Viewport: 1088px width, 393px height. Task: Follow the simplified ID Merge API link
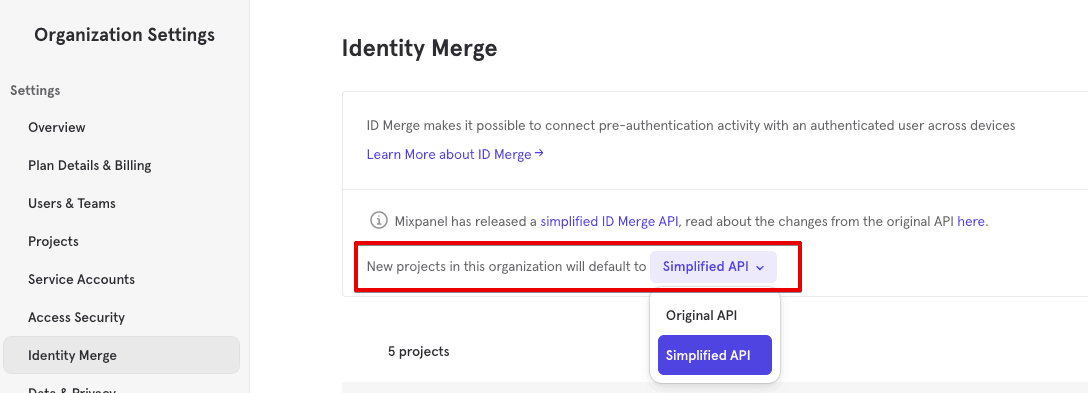point(609,221)
